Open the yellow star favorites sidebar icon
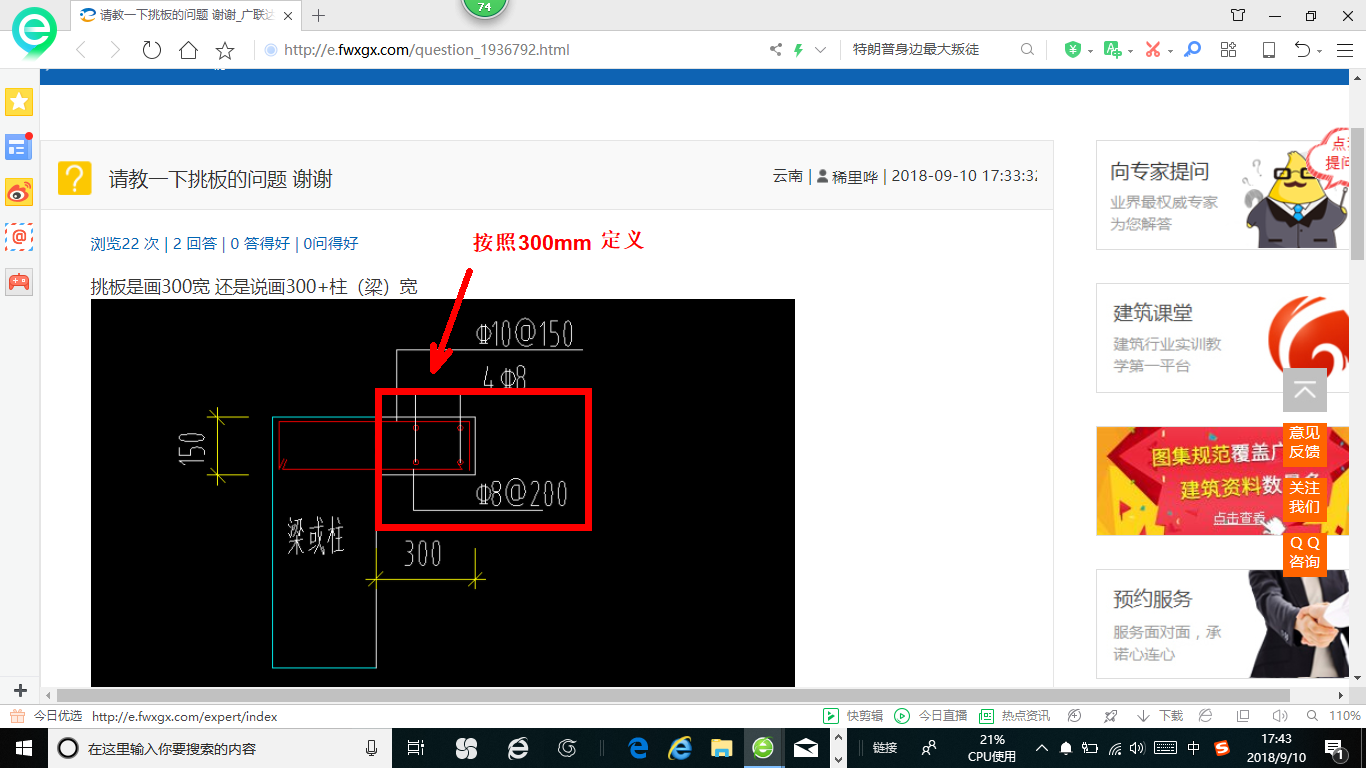Screen dimensions: 1366x768 pyautogui.click(x=19, y=102)
